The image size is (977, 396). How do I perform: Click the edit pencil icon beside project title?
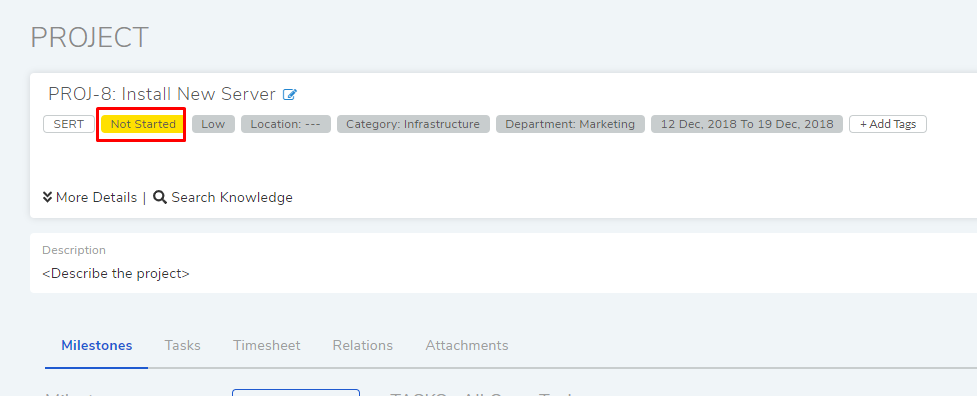coord(290,95)
